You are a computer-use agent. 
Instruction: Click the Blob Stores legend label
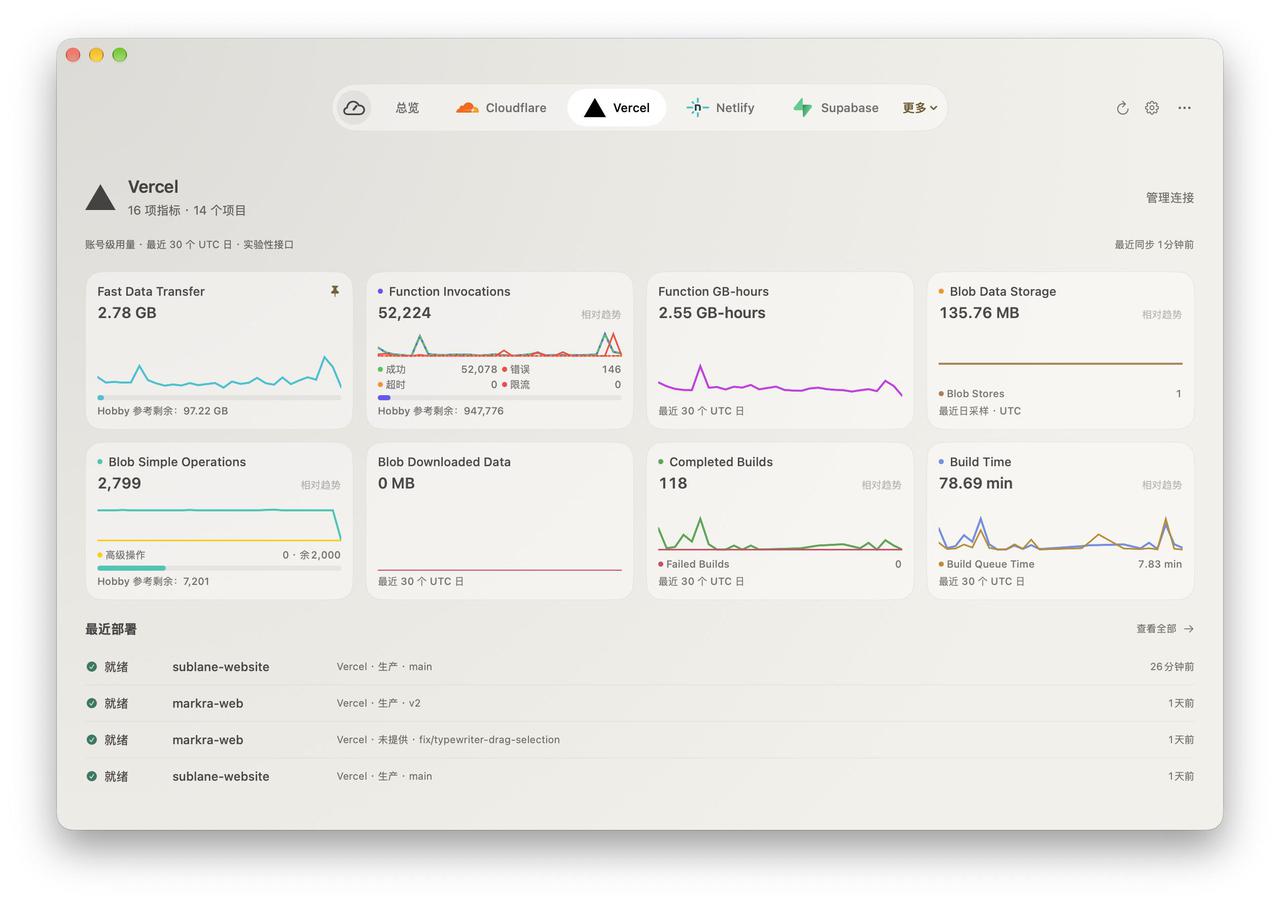pos(976,394)
